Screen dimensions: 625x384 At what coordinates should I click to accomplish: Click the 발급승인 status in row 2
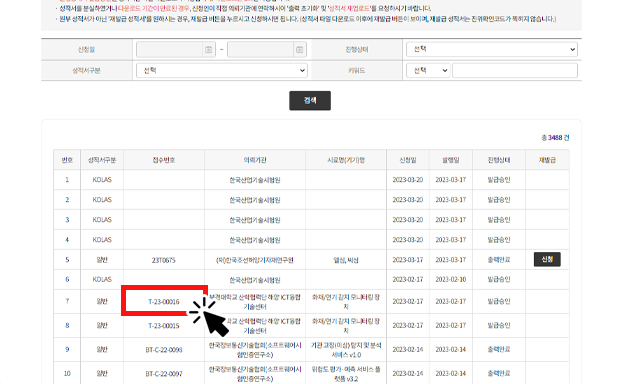coord(499,200)
